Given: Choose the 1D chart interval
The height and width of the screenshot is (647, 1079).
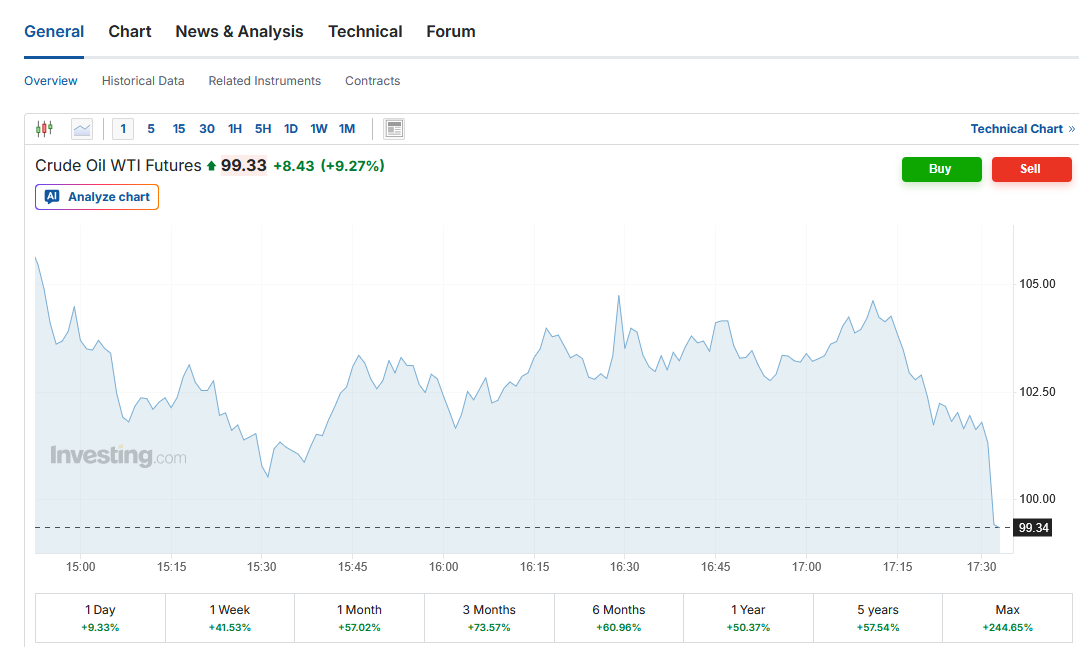Looking at the screenshot, I should click(x=291, y=129).
